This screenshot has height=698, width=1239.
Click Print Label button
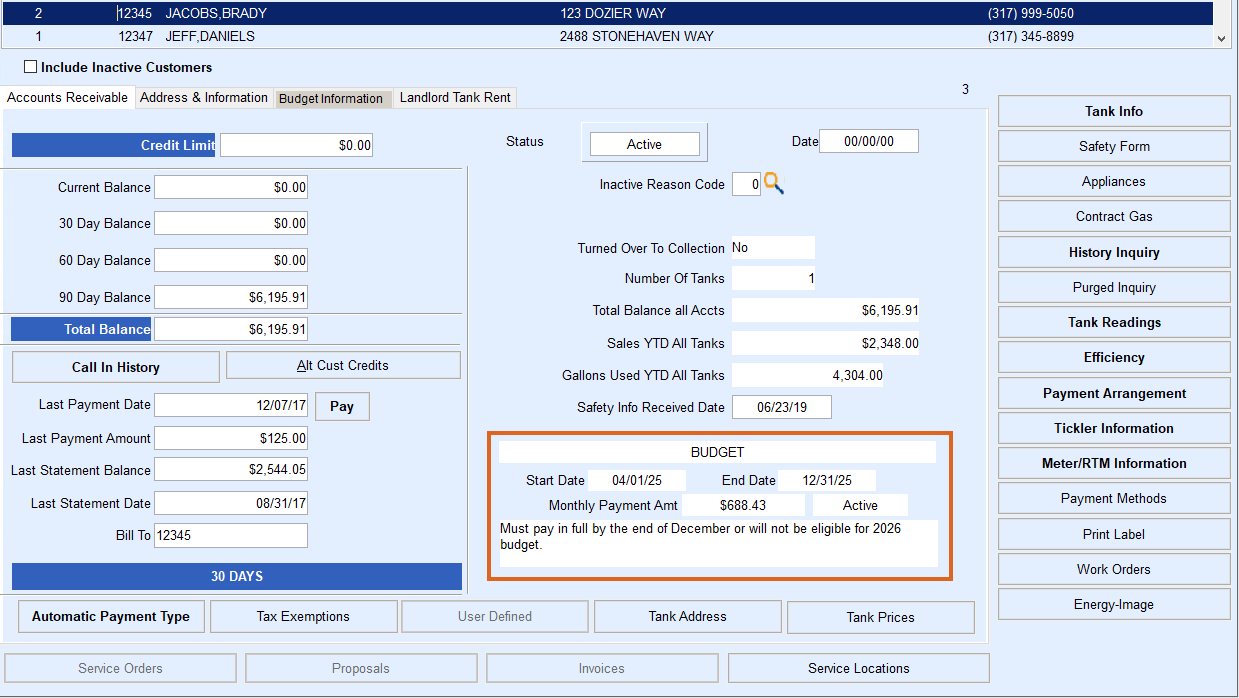click(x=1114, y=534)
